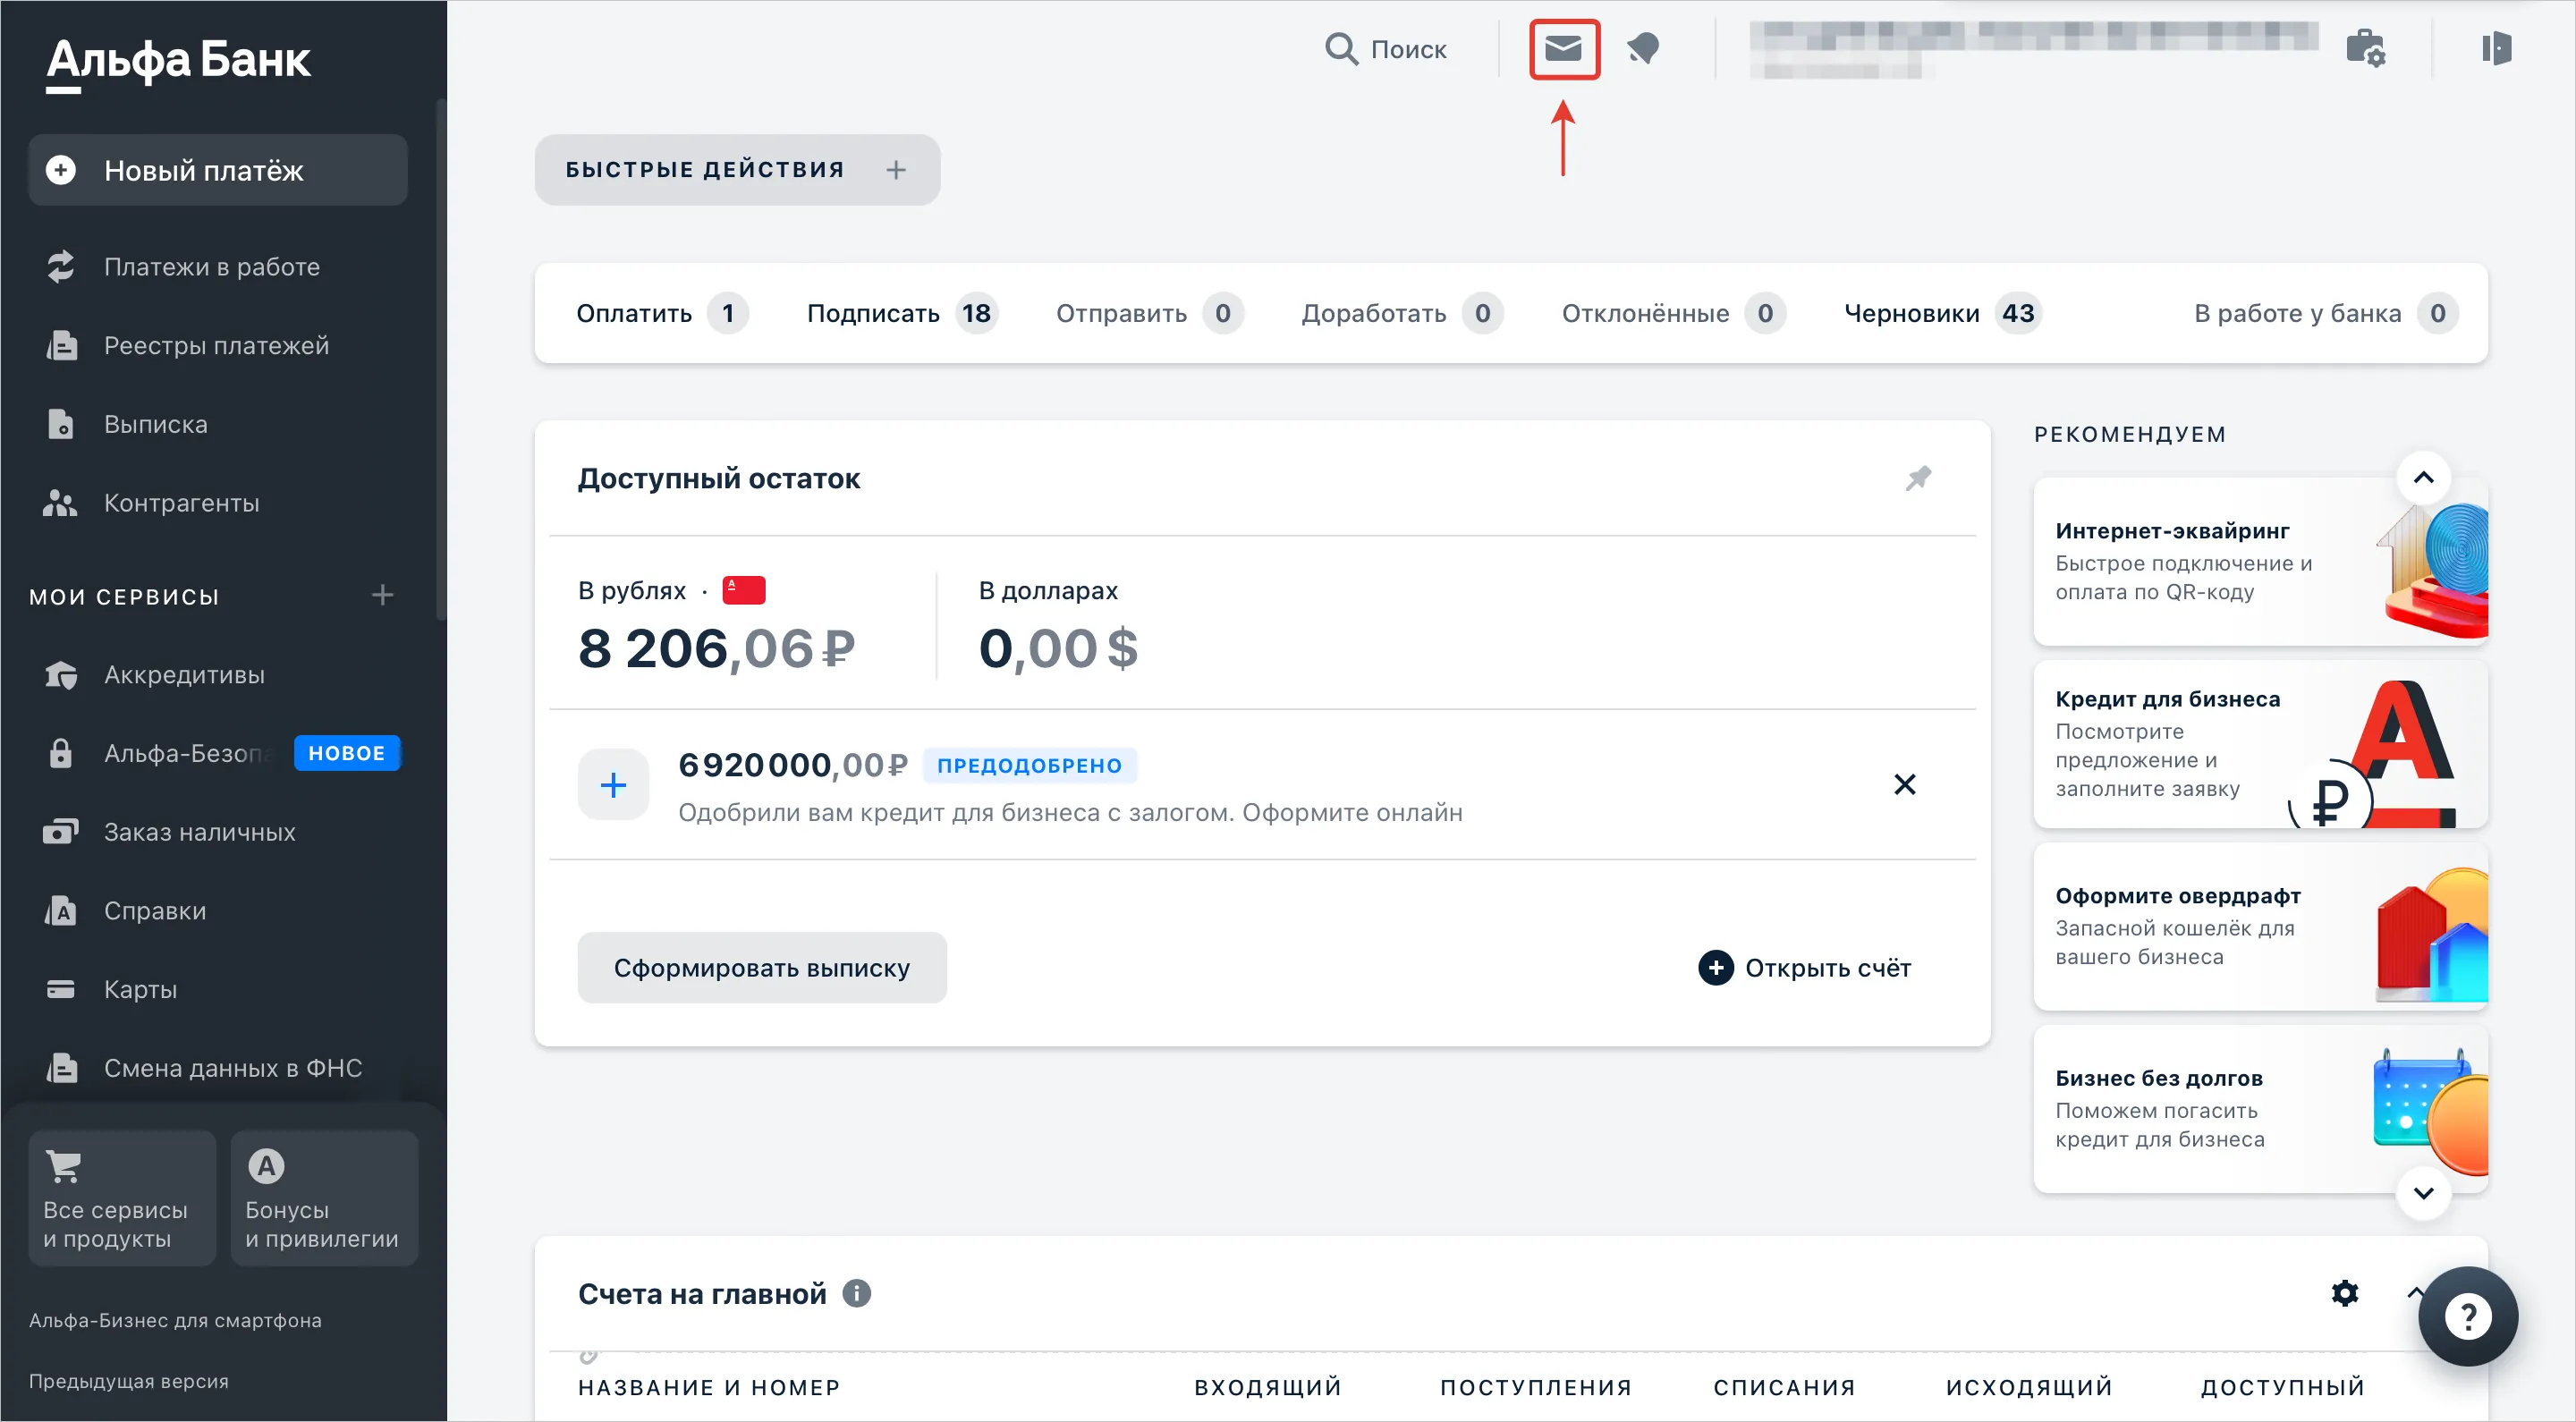Click the ВХОДЯЩИЙ column header
Image resolution: width=2576 pixels, height=1422 pixels.
click(1267, 1388)
